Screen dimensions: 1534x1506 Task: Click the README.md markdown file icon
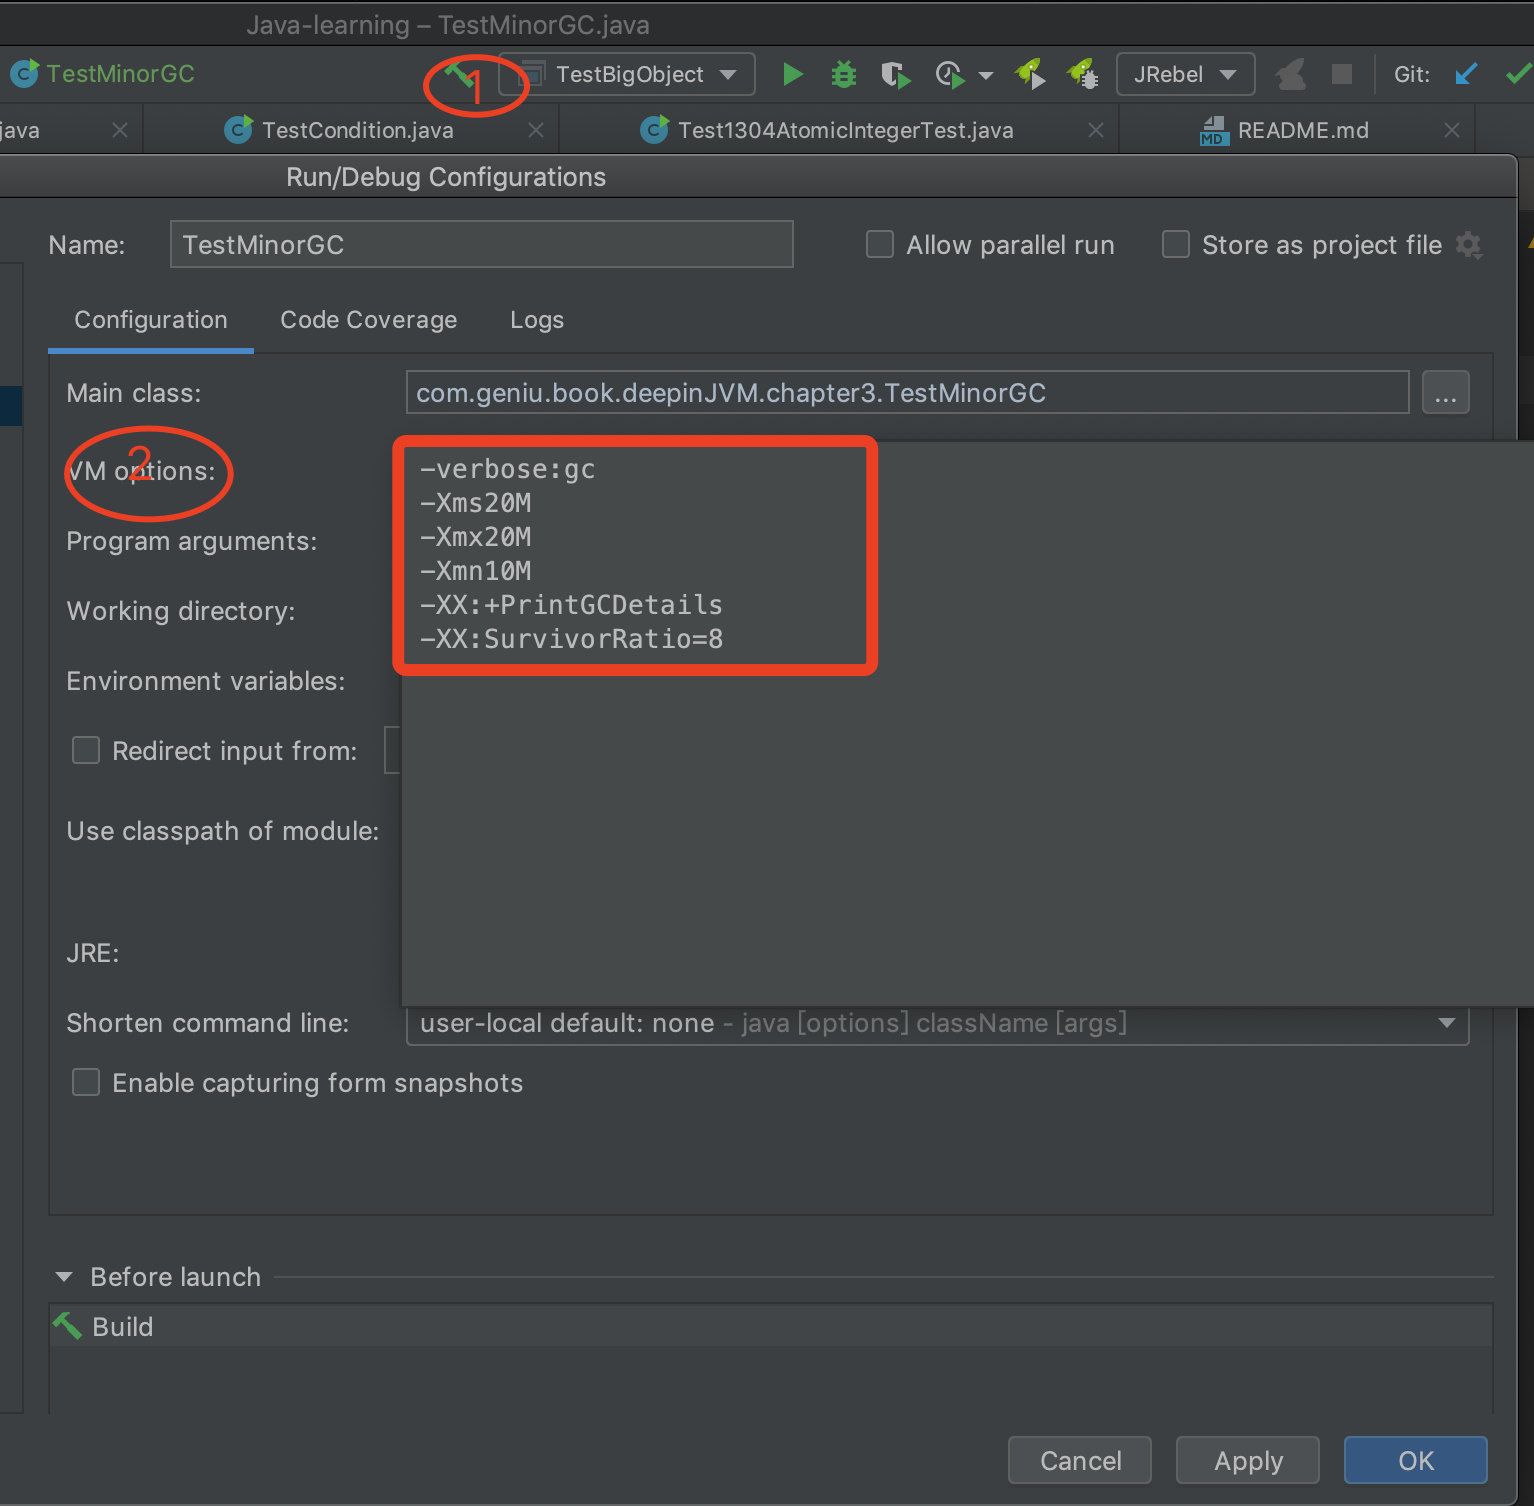tap(1214, 130)
